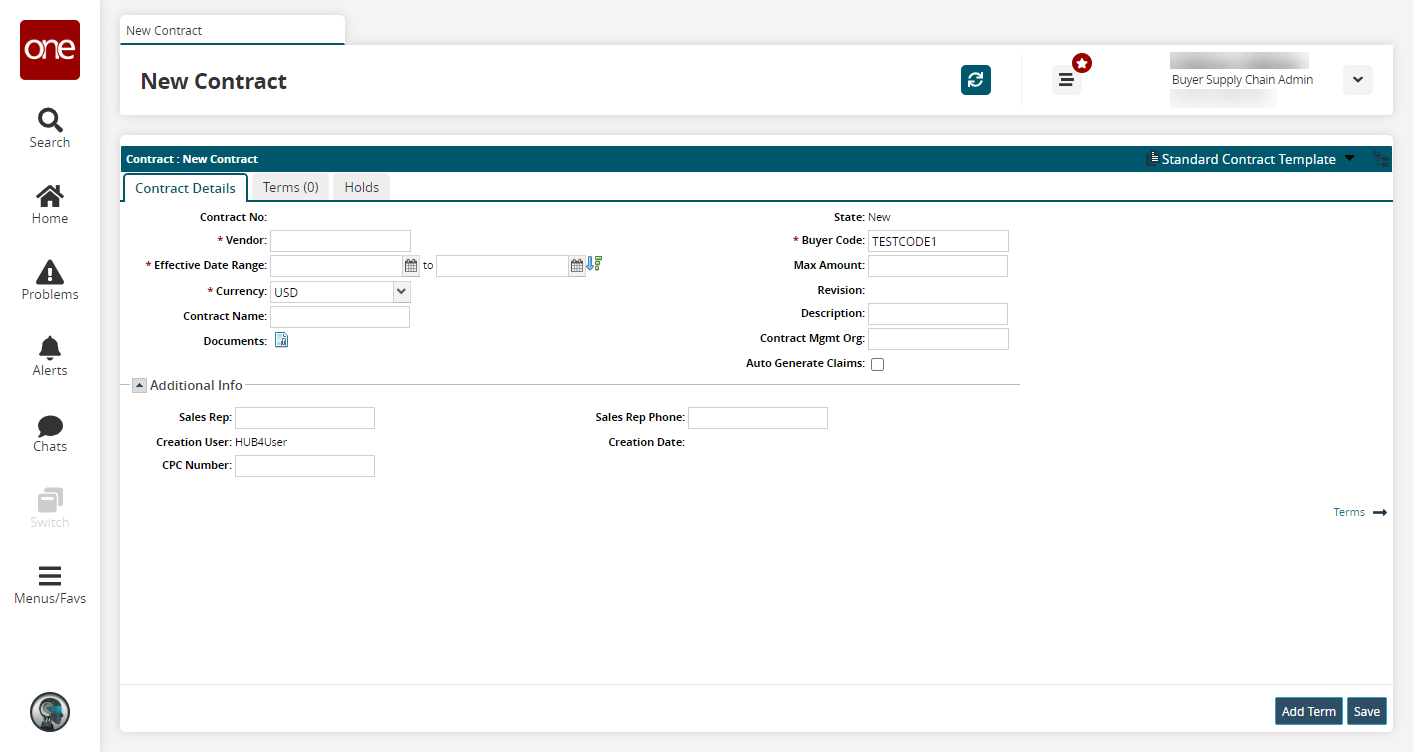Open the starred favorites list icon
1413x752 pixels.
coord(1066,80)
